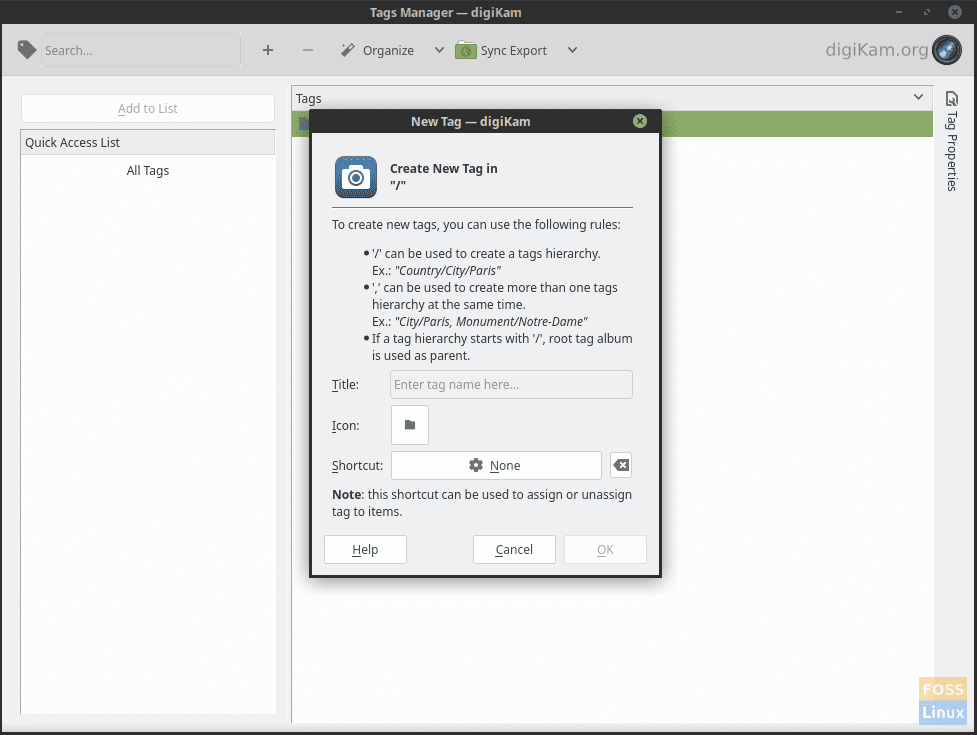Expand the Tags header dropdown chevron

[x=918, y=97]
